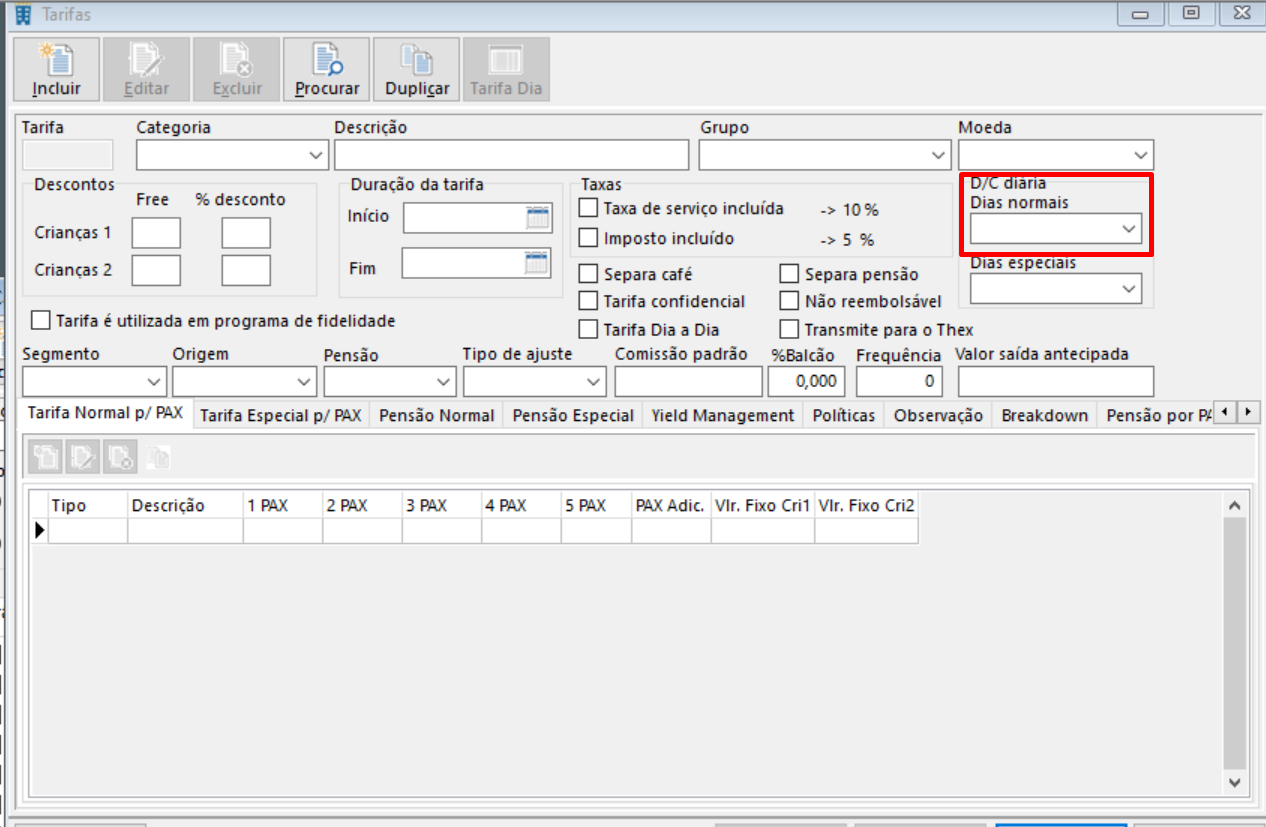This screenshot has height=827, width=1266.
Task: Click the 1 PAX column header
Action: click(x=283, y=506)
